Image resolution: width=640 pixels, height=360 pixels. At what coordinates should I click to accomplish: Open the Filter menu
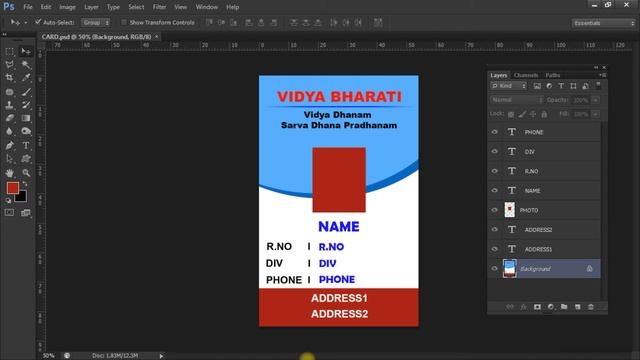159,7
